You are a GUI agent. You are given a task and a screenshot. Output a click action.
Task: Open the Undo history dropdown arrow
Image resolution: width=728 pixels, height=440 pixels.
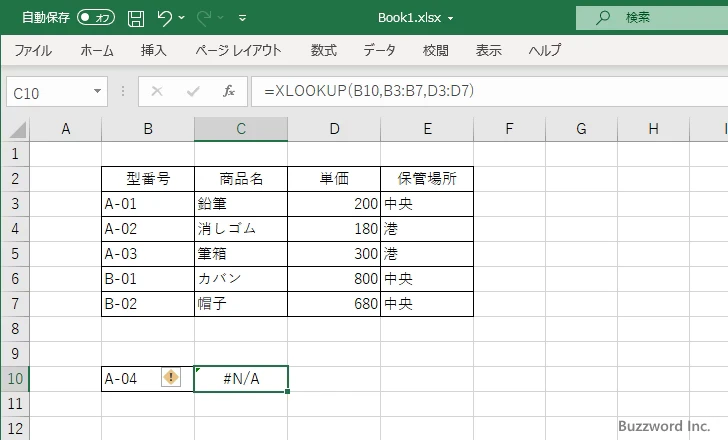(x=182, y=18)
